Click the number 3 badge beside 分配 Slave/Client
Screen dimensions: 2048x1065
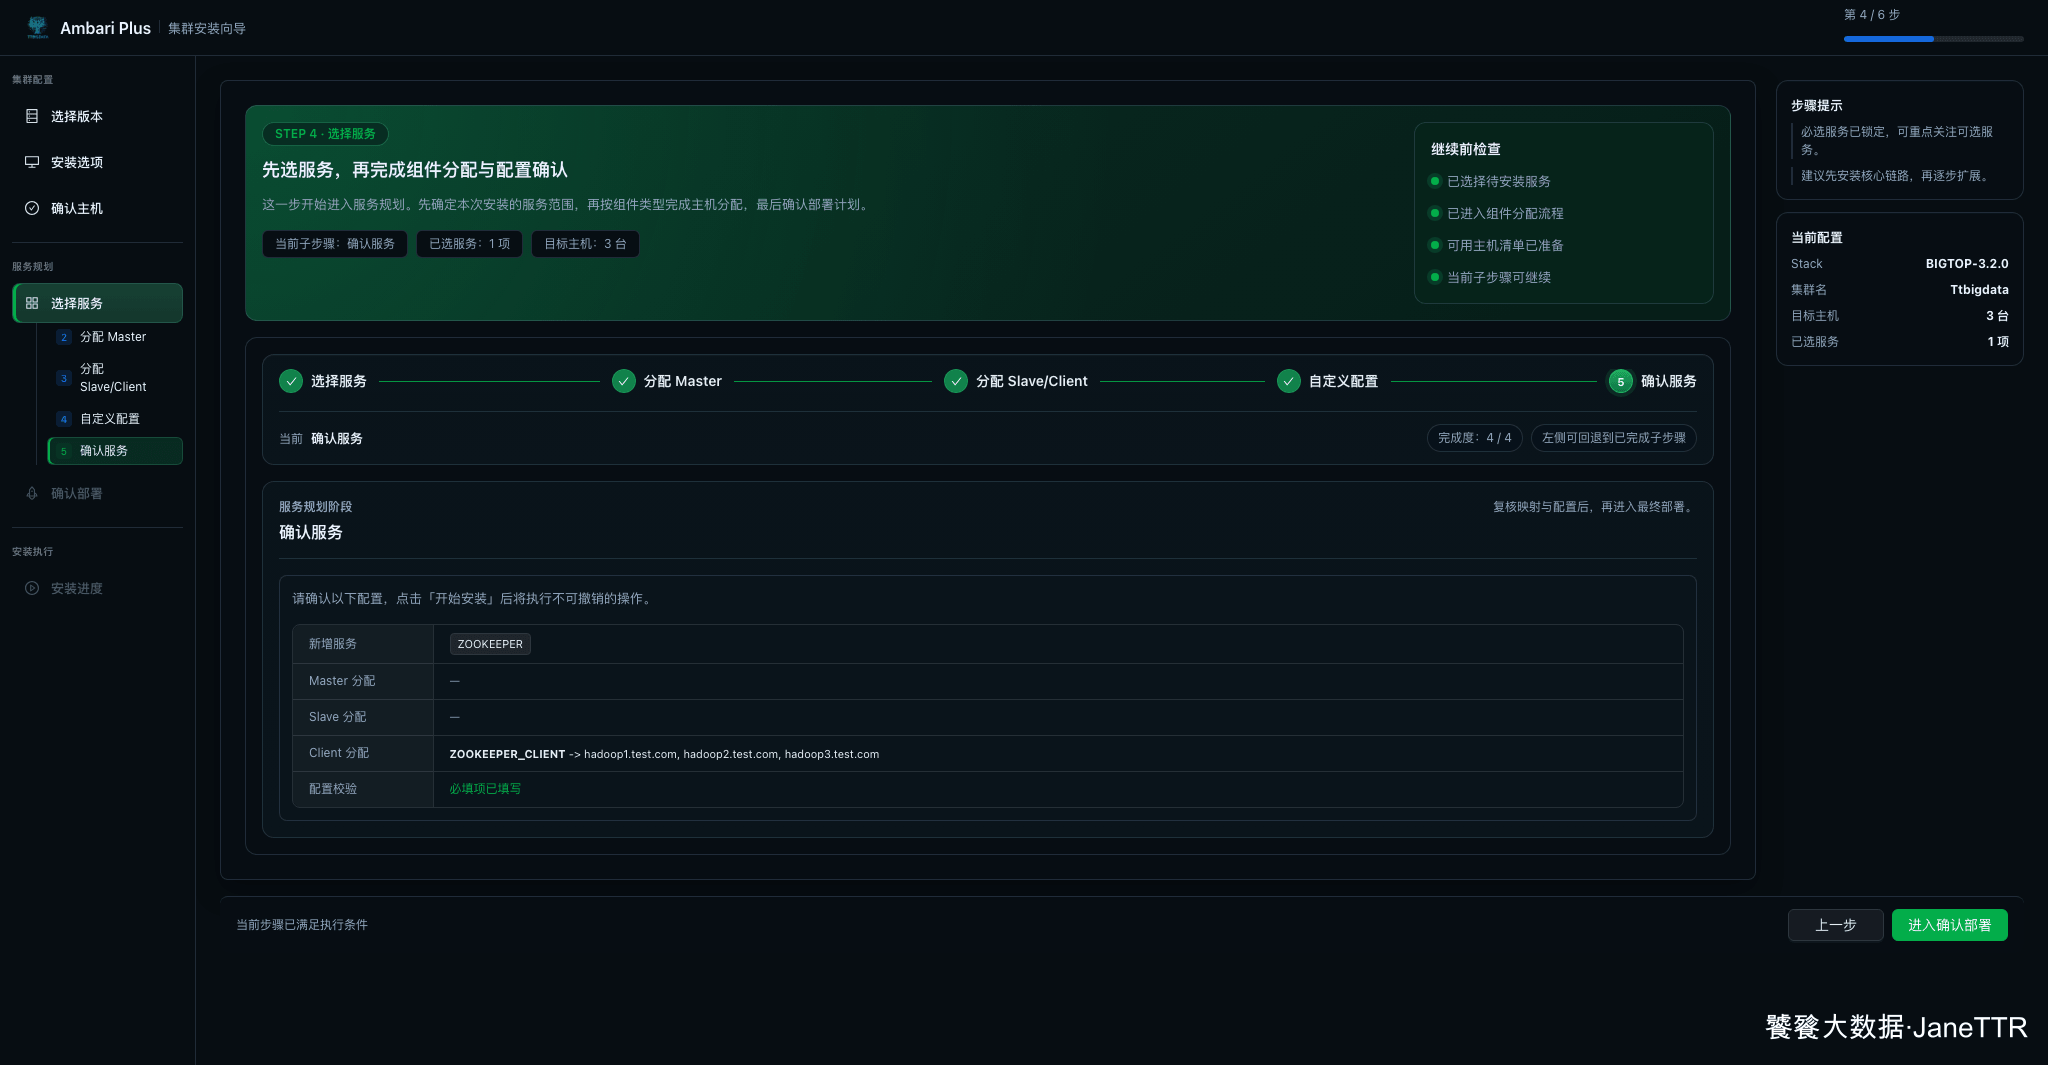point(64,378)
